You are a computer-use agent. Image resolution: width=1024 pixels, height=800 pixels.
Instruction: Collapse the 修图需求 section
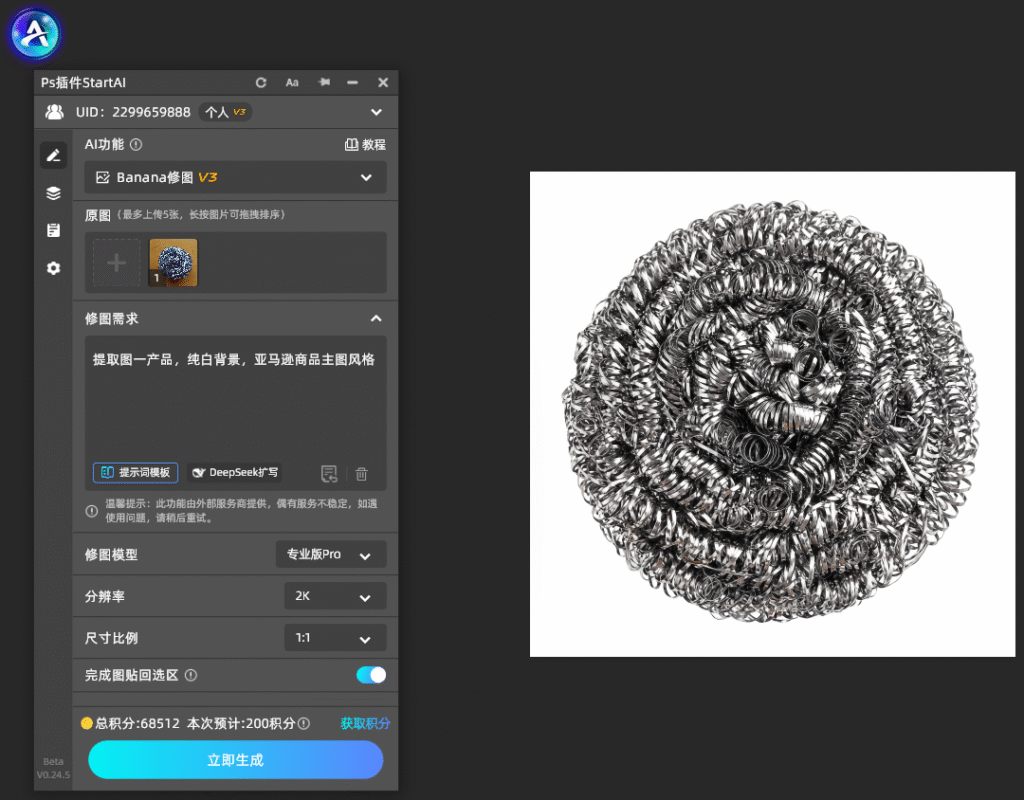pos(376,319)
